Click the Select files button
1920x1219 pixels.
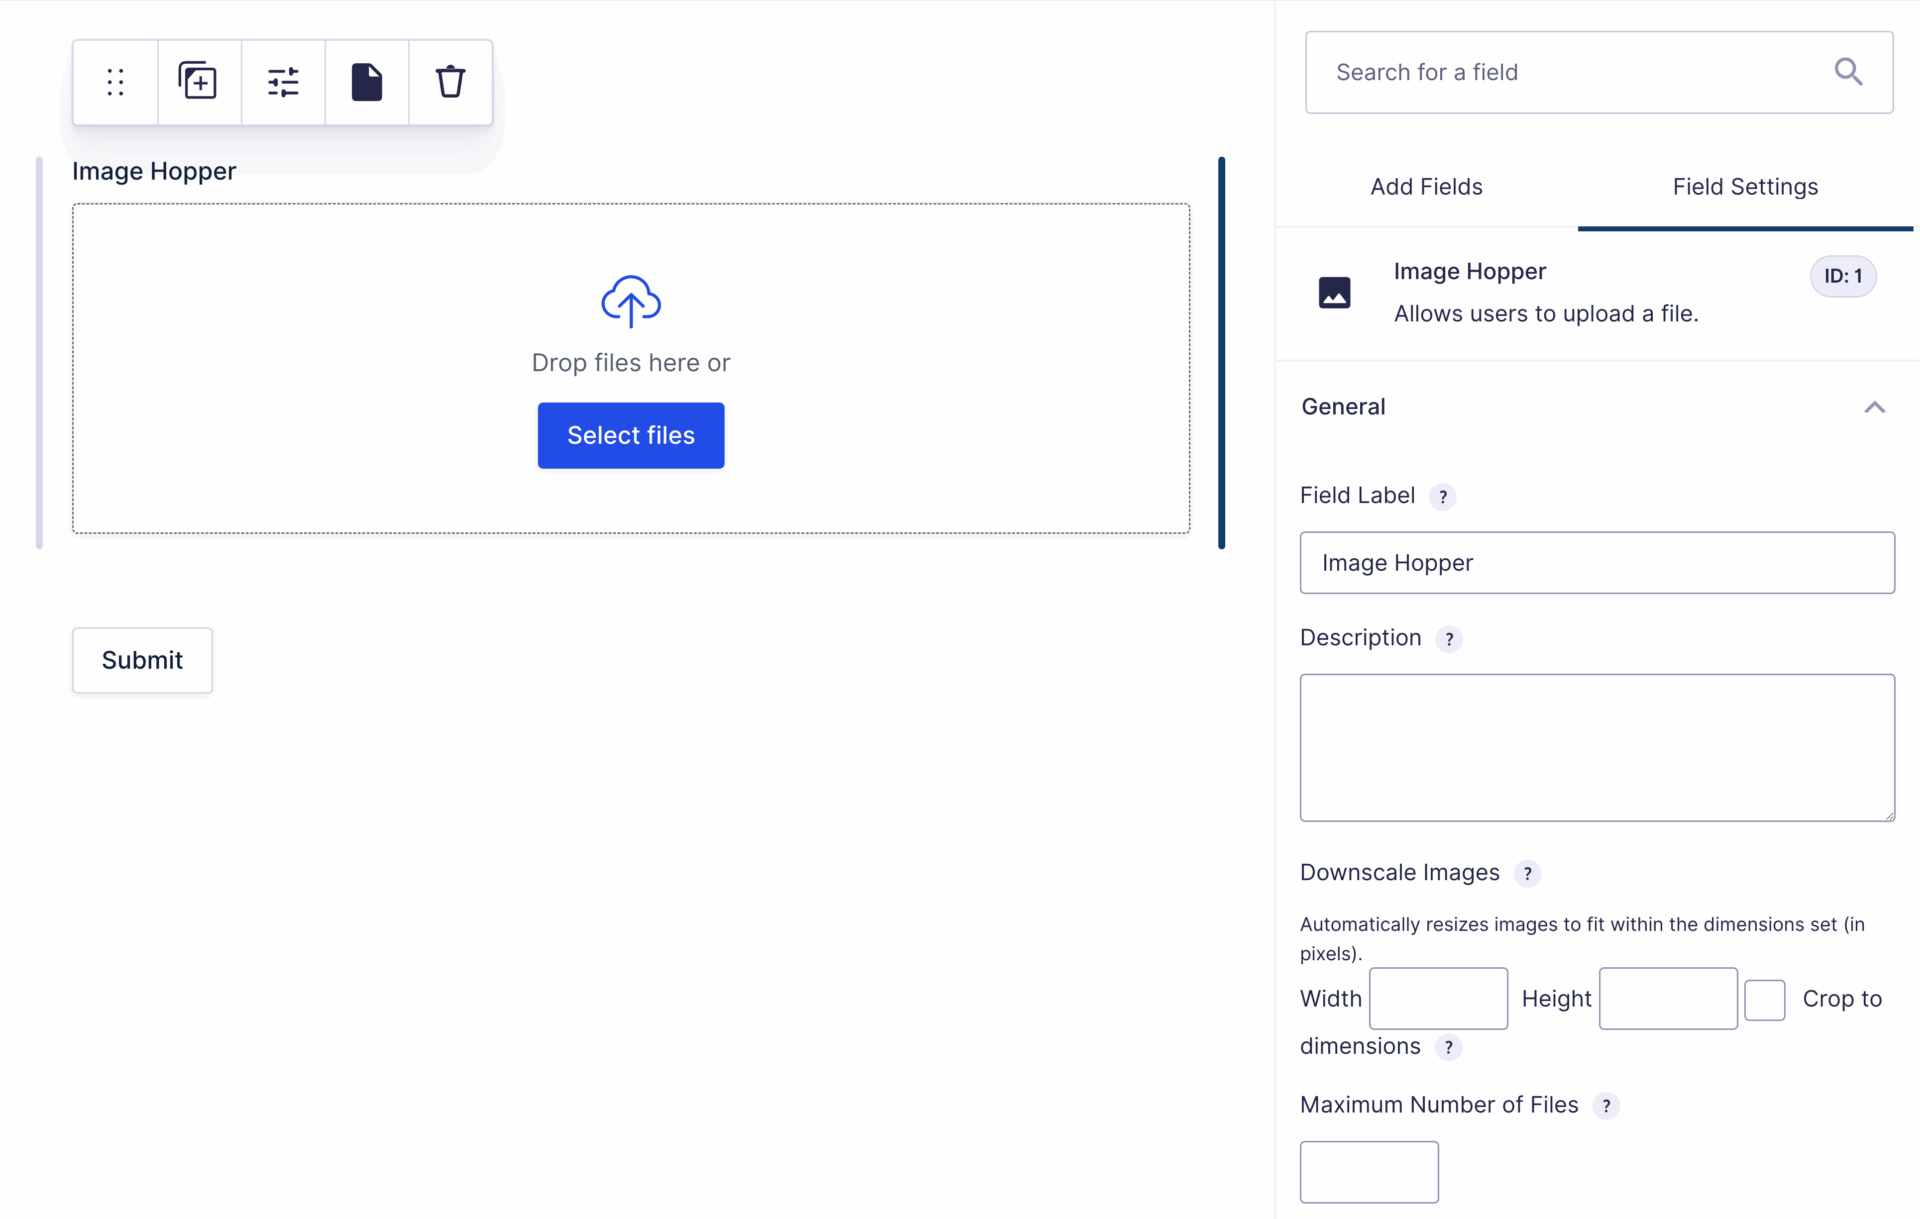630,435
